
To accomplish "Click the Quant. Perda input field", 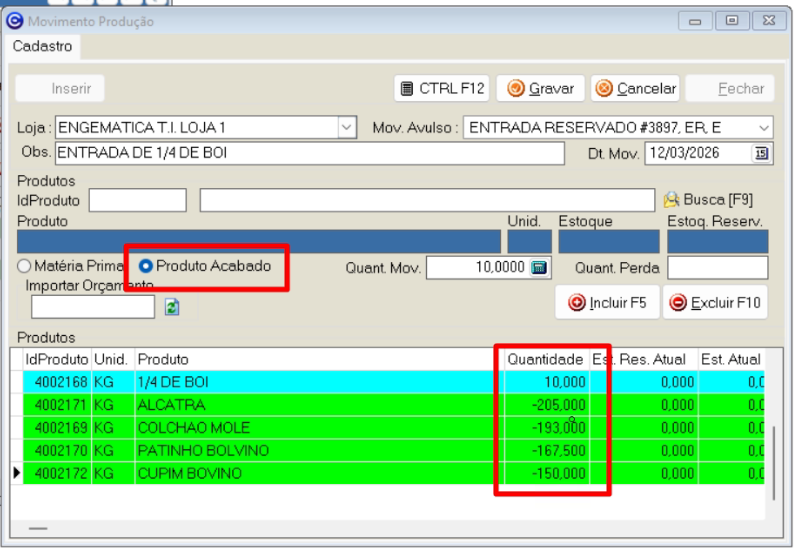I will [717, 268].
